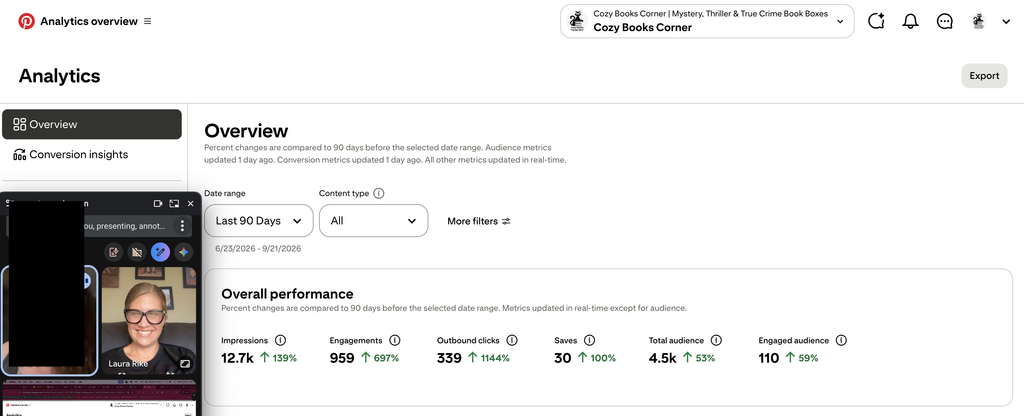Click the shared screen preview thumbnail
The image size is (1024, 416).
click(x=99, y=398)
